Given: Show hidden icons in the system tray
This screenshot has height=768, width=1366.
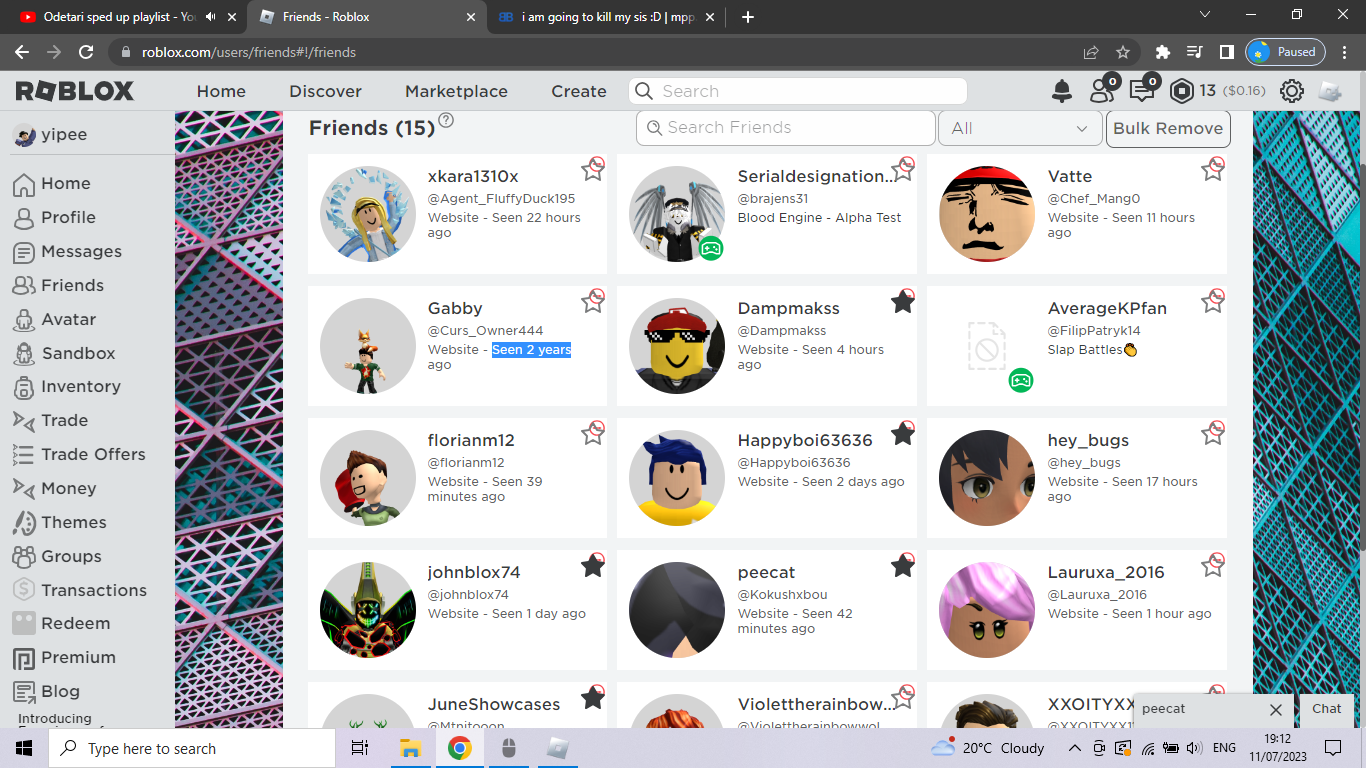Looking at the screenshot, I should [1074, 748].
